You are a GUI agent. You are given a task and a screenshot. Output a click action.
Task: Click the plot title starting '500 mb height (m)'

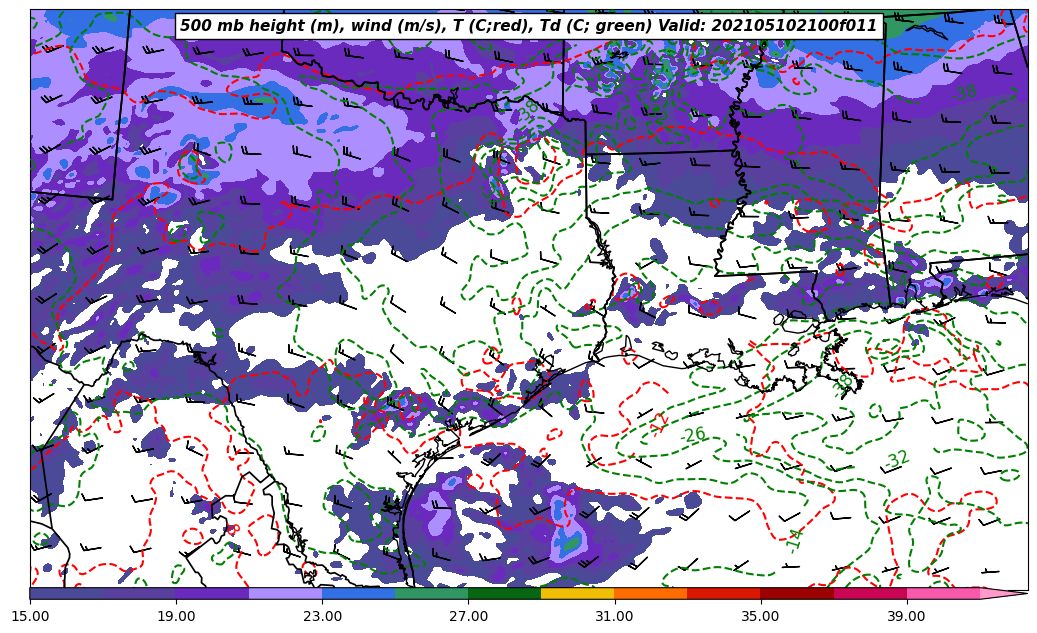(528, 26)
